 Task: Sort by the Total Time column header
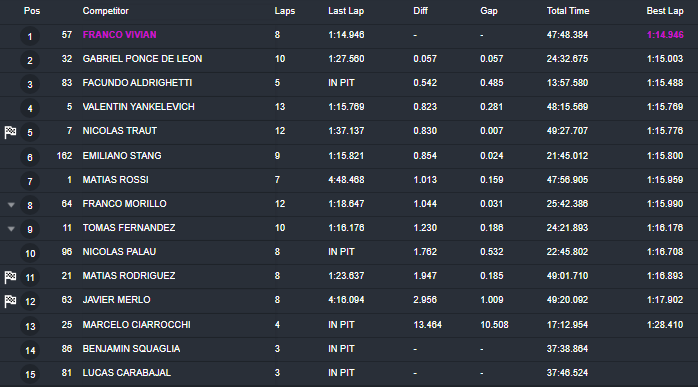pyautogui.click(x=568, y=11)
